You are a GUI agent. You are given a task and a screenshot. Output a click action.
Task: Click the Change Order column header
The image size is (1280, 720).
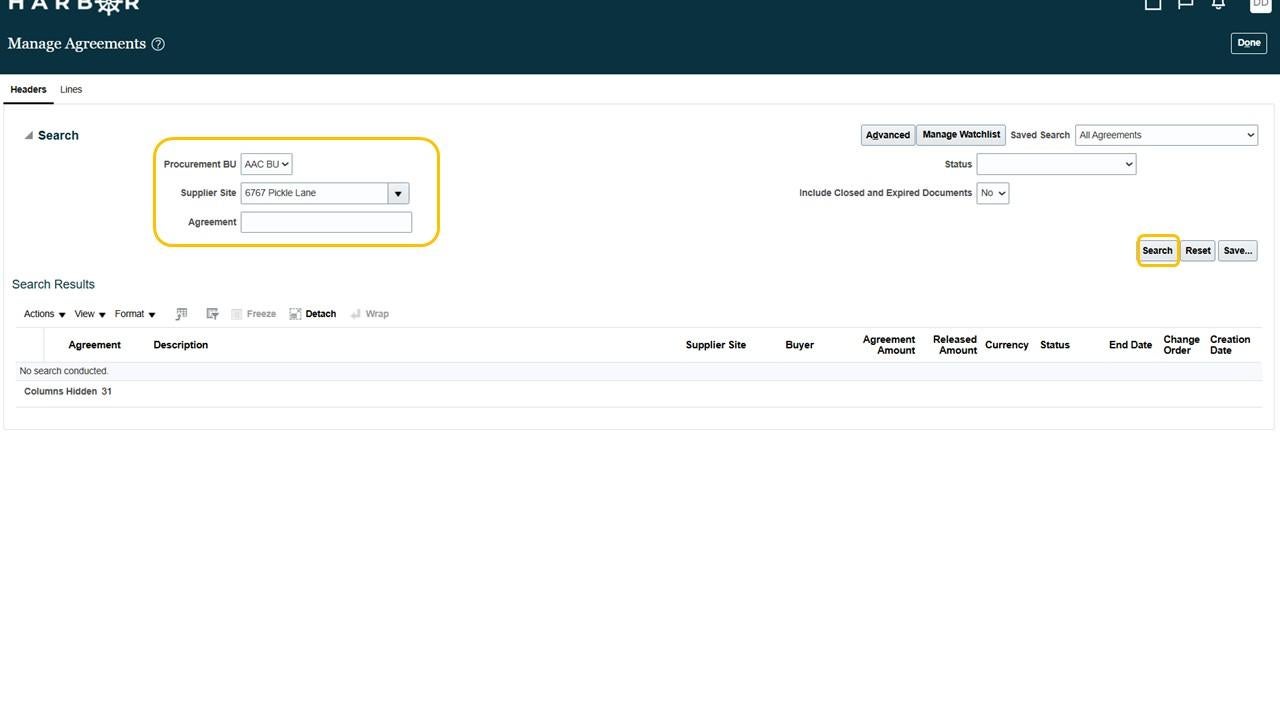1181,345
